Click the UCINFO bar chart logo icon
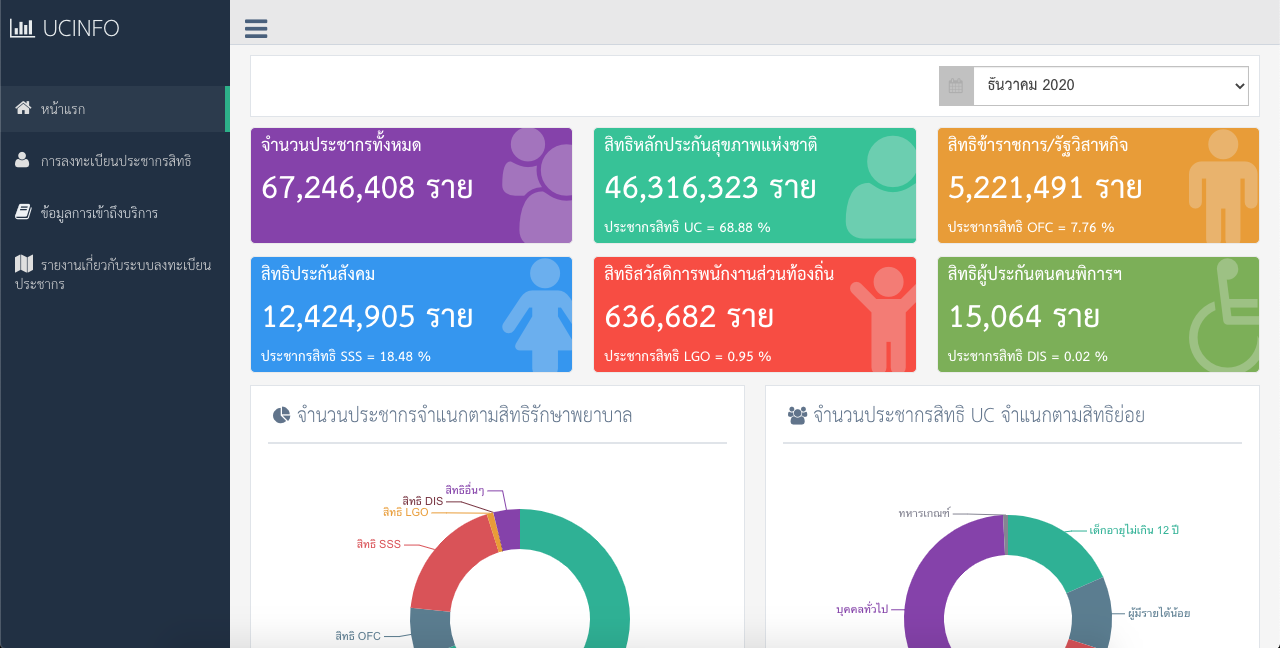Screen dimensions: 1280x648 coord(22,29)
